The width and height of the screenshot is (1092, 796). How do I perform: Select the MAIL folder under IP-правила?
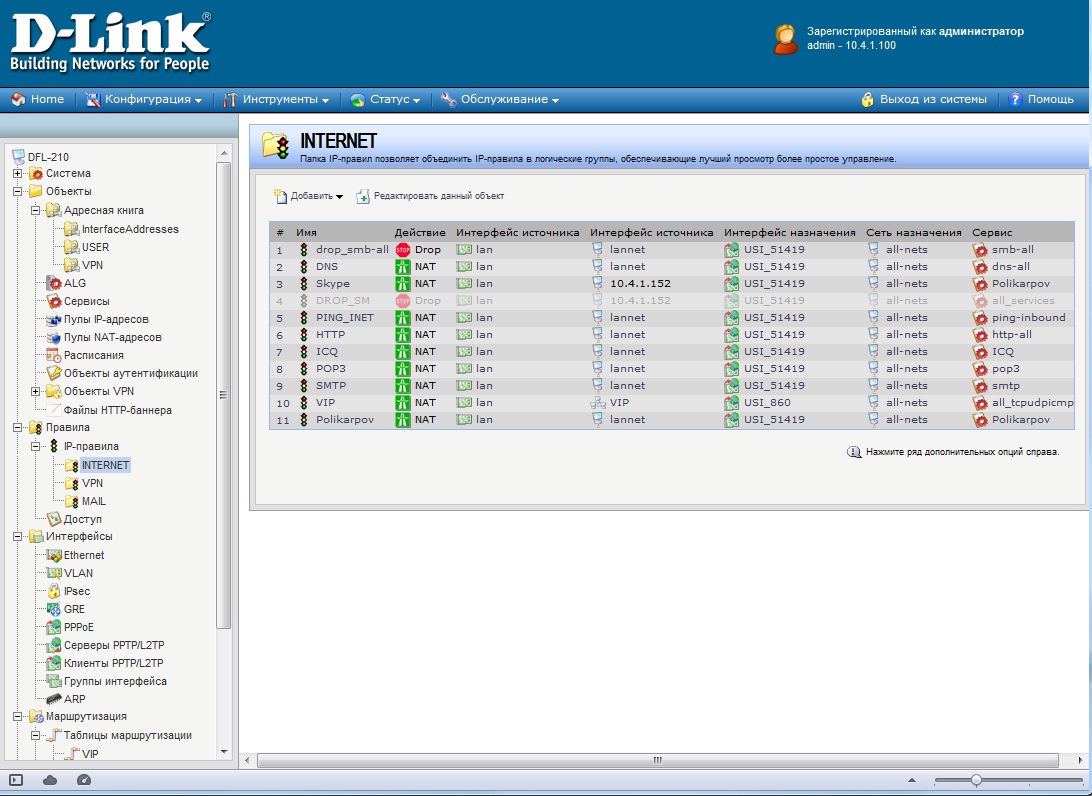coord(93,502)
